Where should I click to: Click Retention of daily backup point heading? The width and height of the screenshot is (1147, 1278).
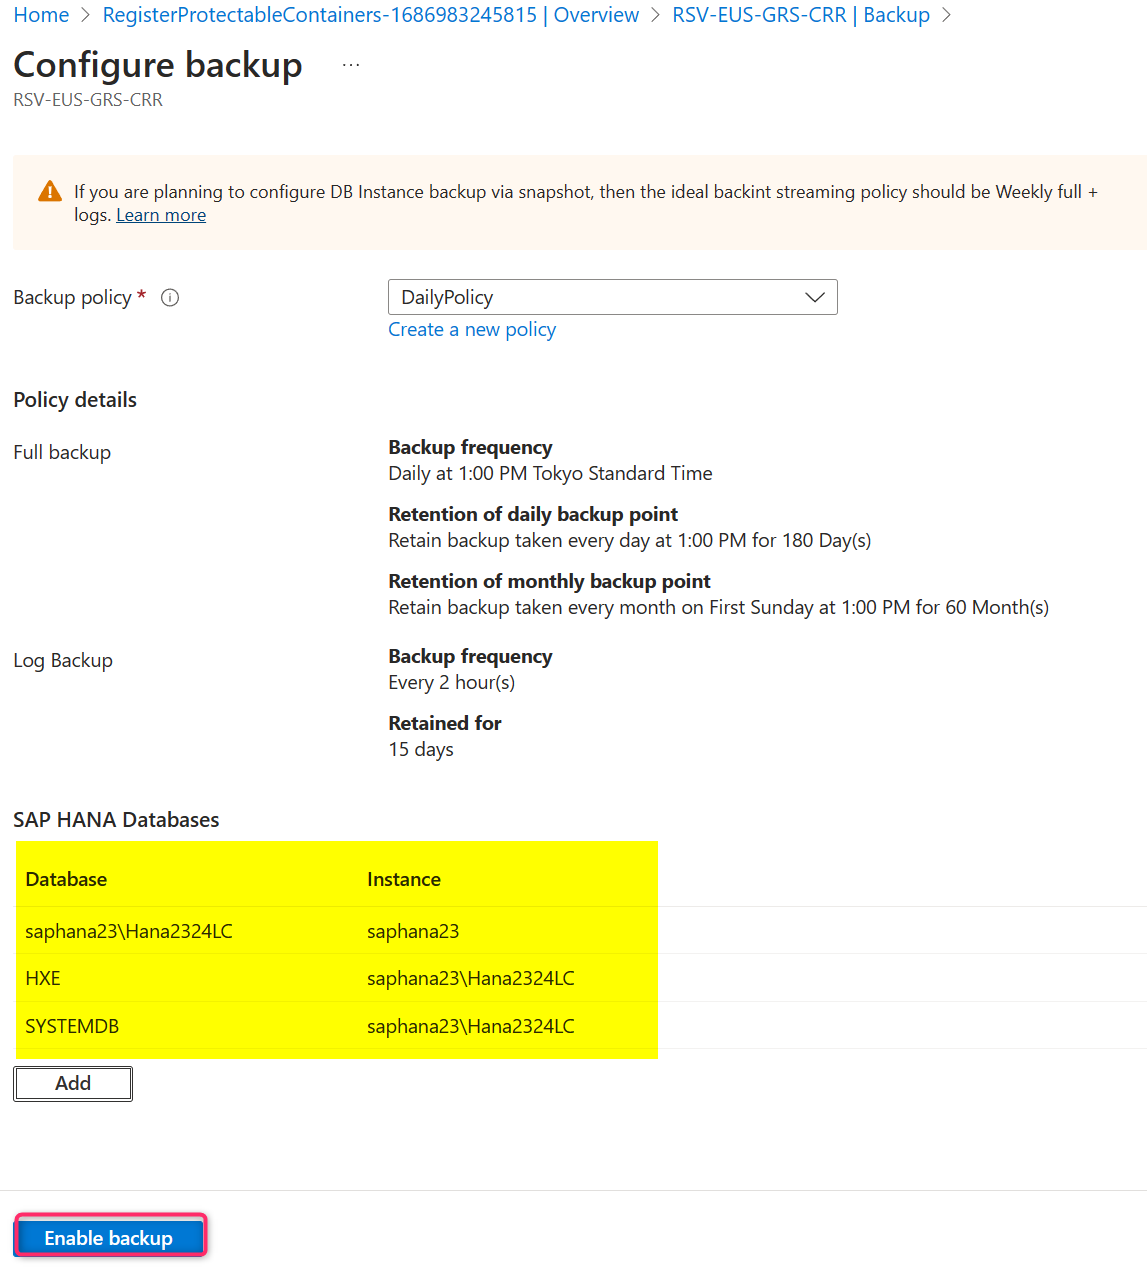pos(533,514)
